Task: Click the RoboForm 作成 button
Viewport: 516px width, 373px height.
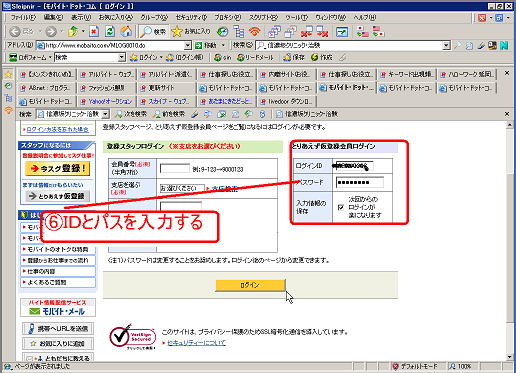Action: coord(321,57)
